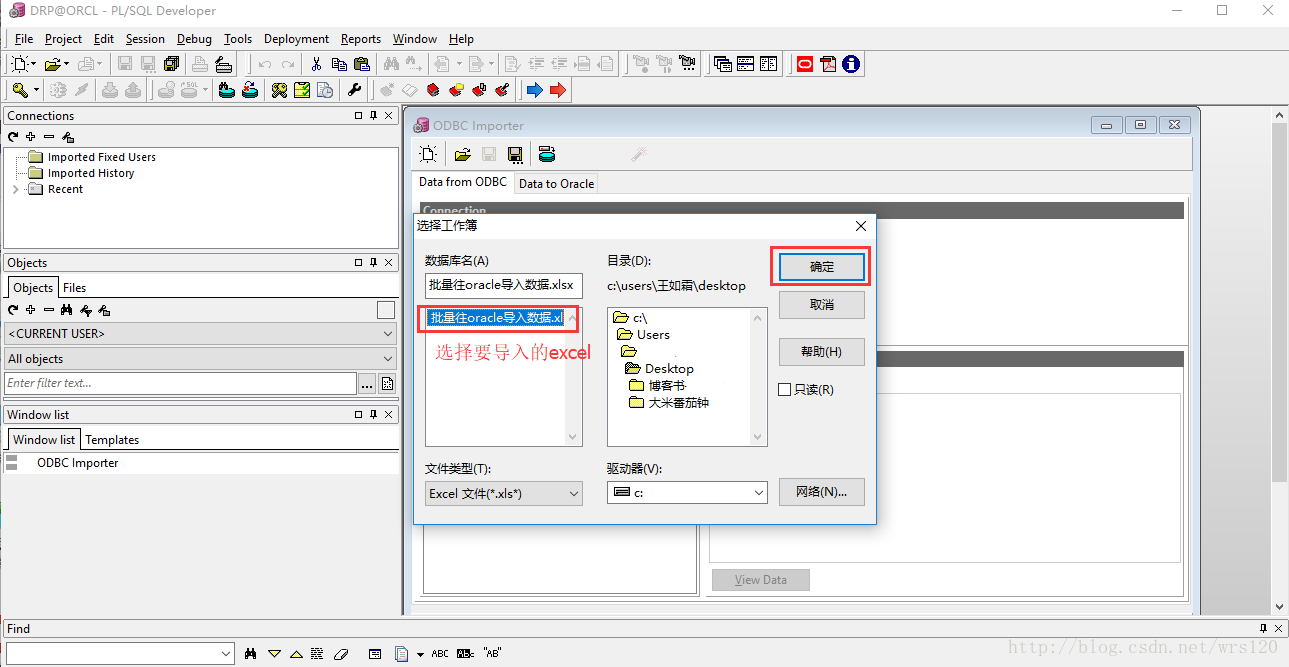The width and height of the screenshot is (1289, 667).
Task: Click the database icon in ODBC Importer toolbar
Action: point(546,154)
